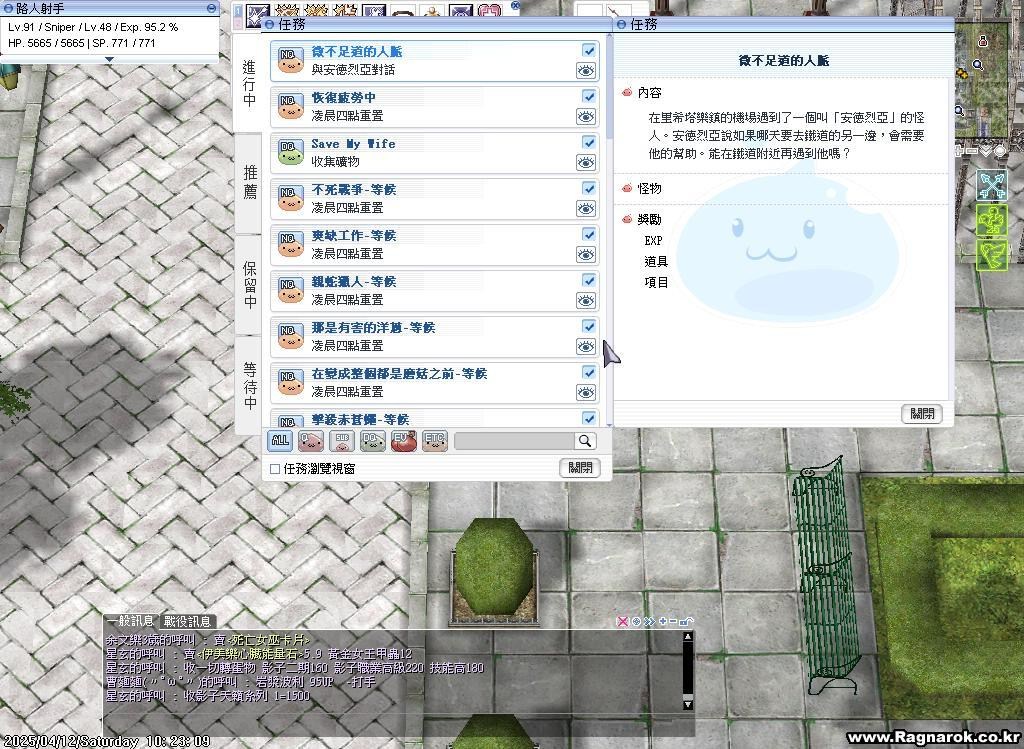
Task: Click the minus icon on chat bar
Action: tap(673, 621)
